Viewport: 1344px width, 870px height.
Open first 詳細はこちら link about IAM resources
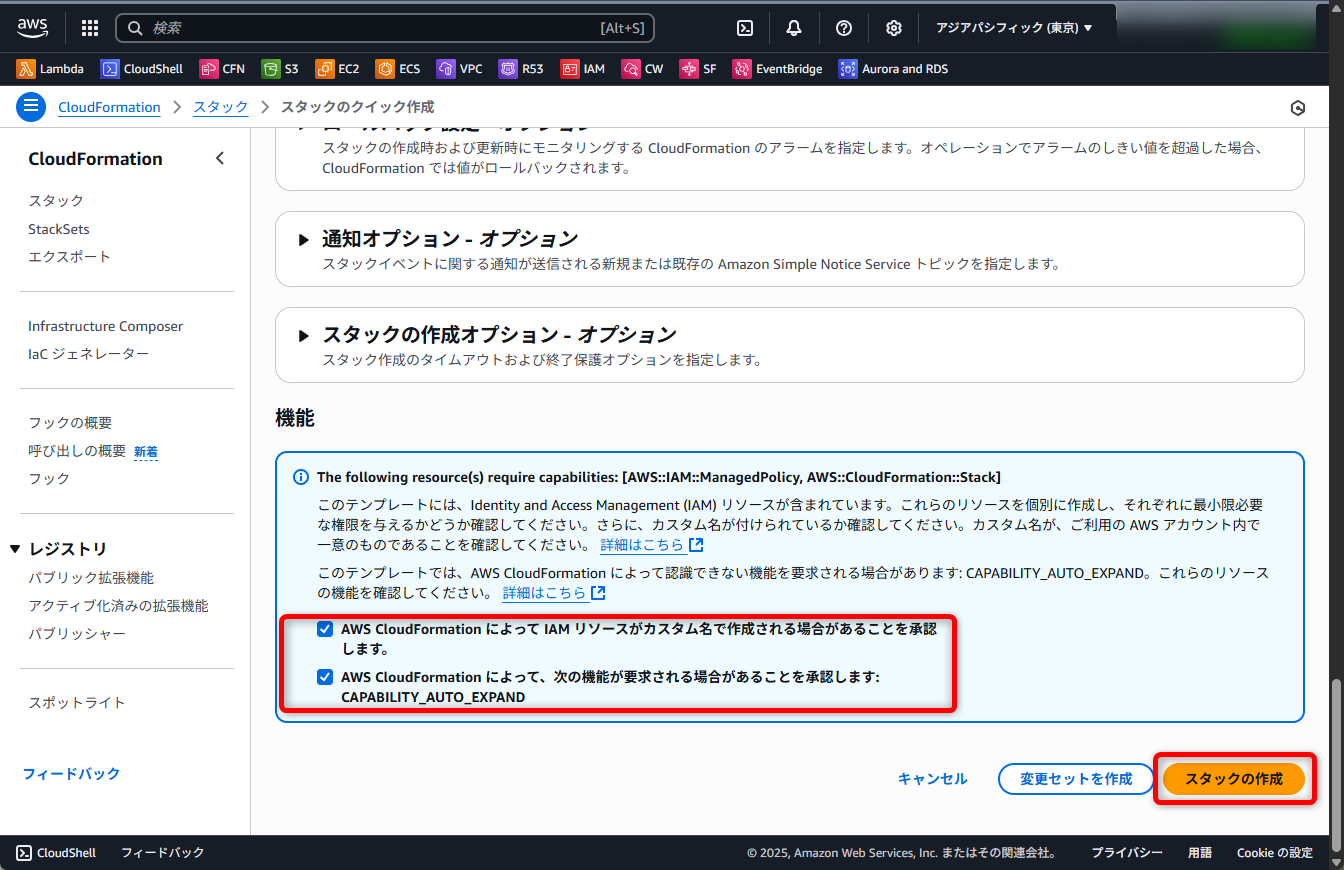tap(651, 545)
